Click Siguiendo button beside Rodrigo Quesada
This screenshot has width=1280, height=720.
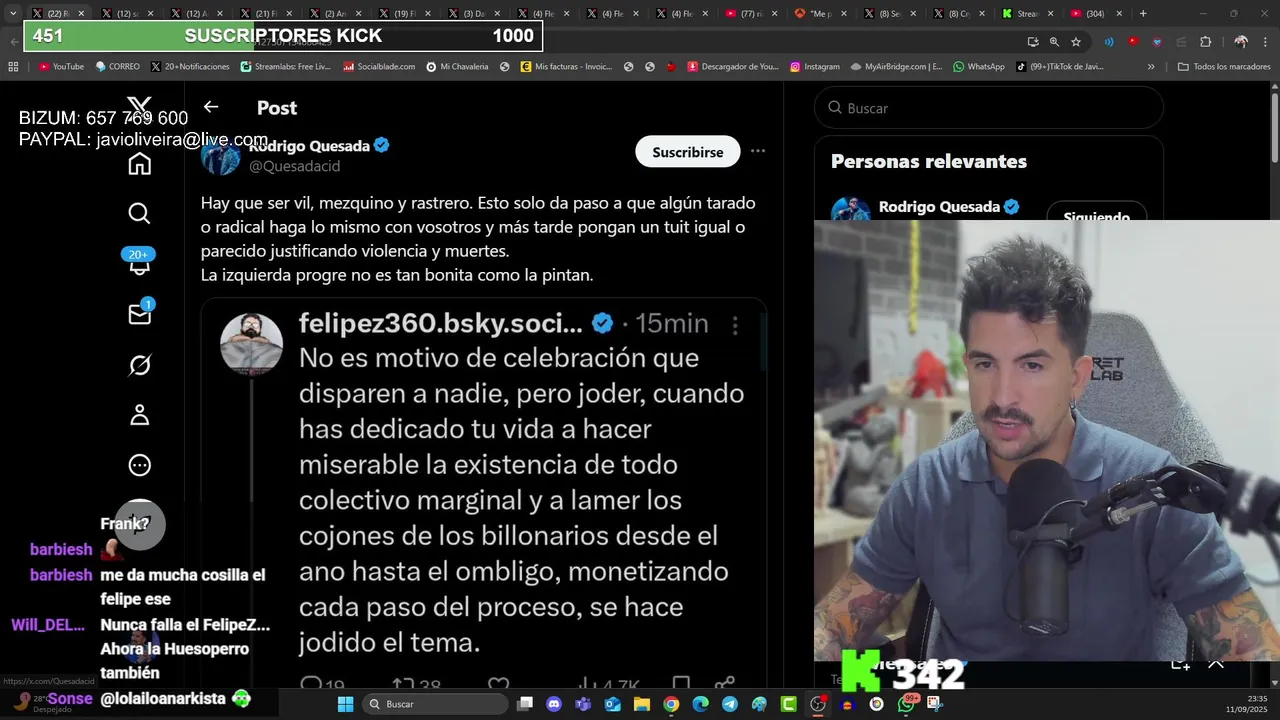click(x=1096, y=214)
